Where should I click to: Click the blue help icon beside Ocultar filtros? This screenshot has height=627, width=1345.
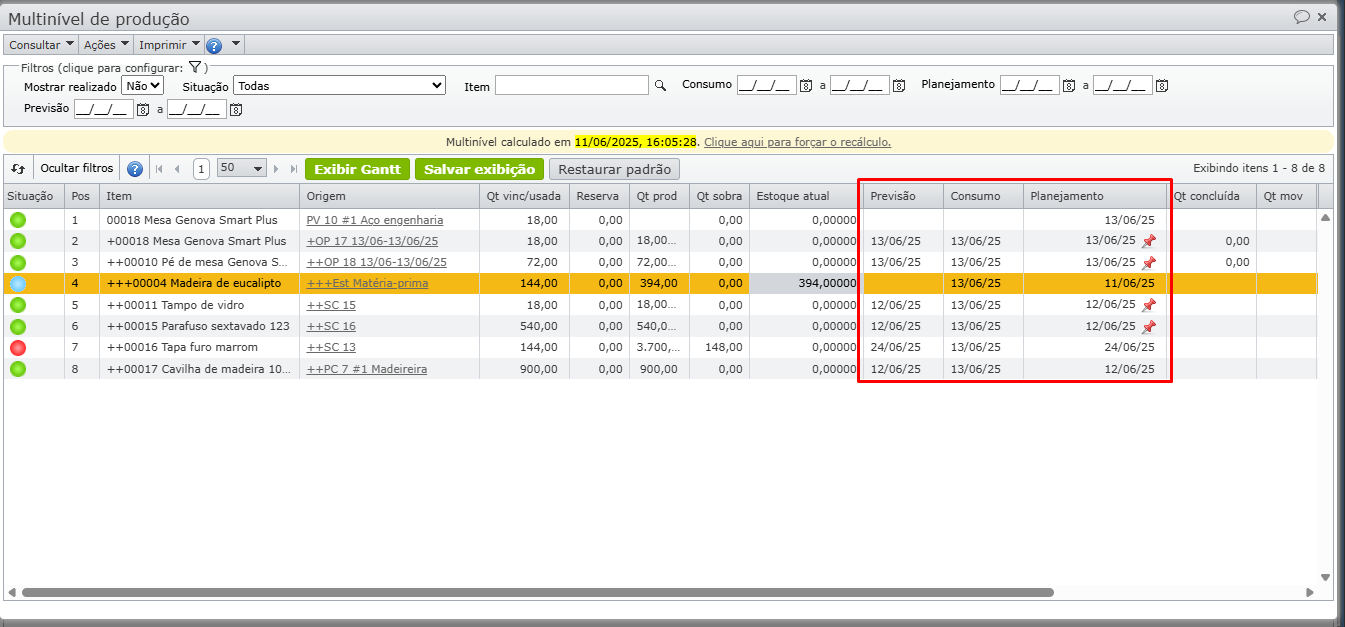(135, 169)
